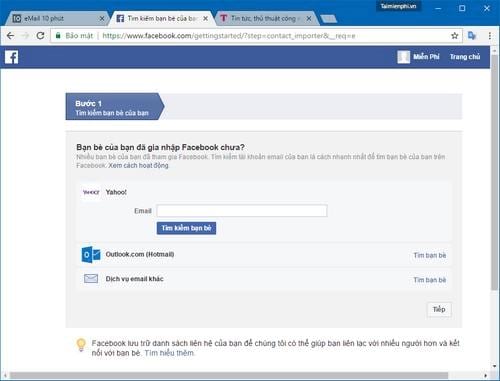Click the Yahoo! logo icon
This screenshot has width=500, height=381.
pyautogui.click(x=91, y=192)
